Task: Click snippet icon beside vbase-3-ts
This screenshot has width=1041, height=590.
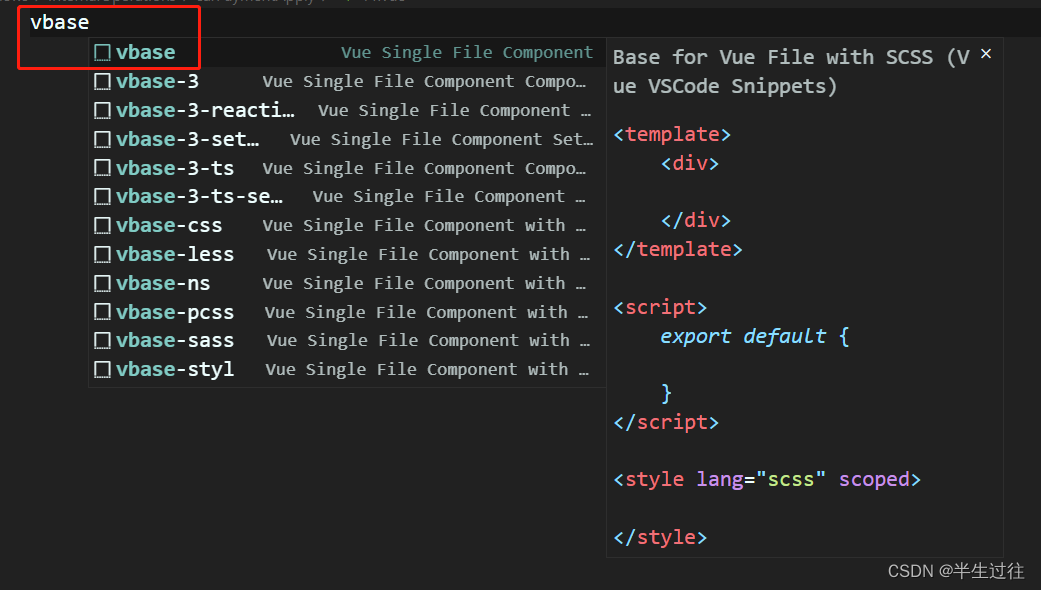Action: [x=102, y=169]
